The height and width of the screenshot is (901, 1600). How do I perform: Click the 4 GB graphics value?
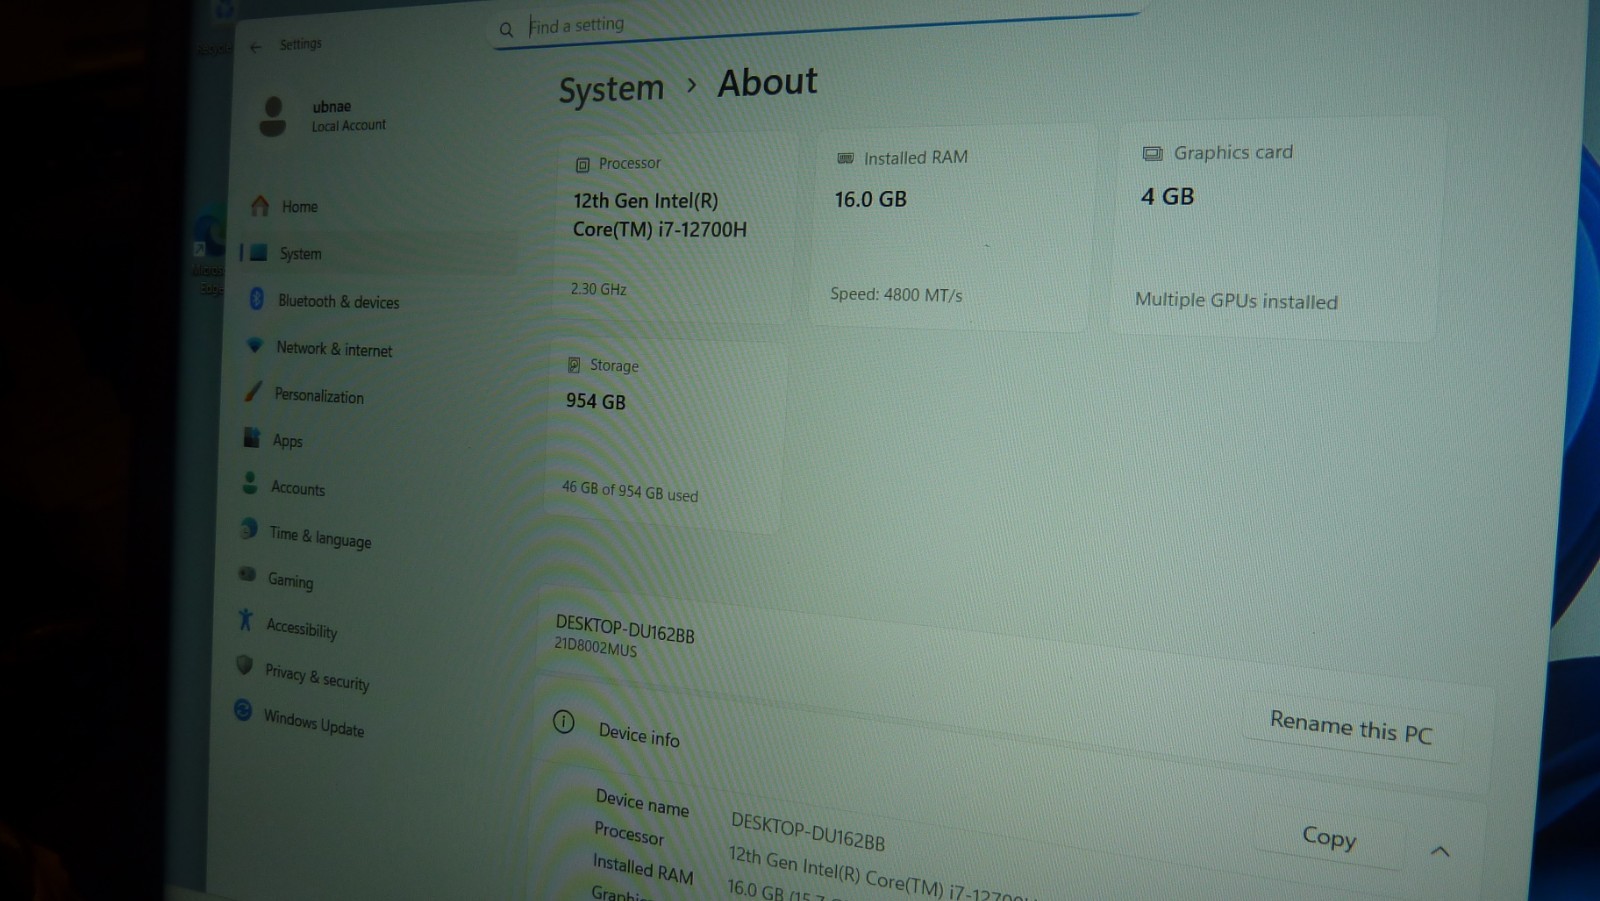click(1168, 196)
